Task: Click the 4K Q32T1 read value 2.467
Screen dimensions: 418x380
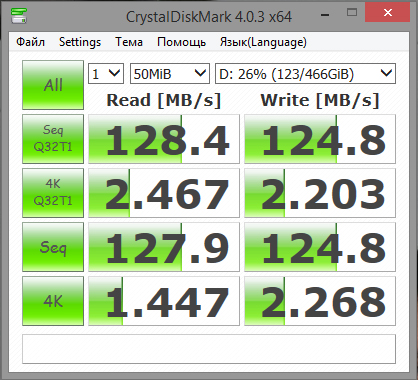Action: pyautogui.click(x=164, y=193)
